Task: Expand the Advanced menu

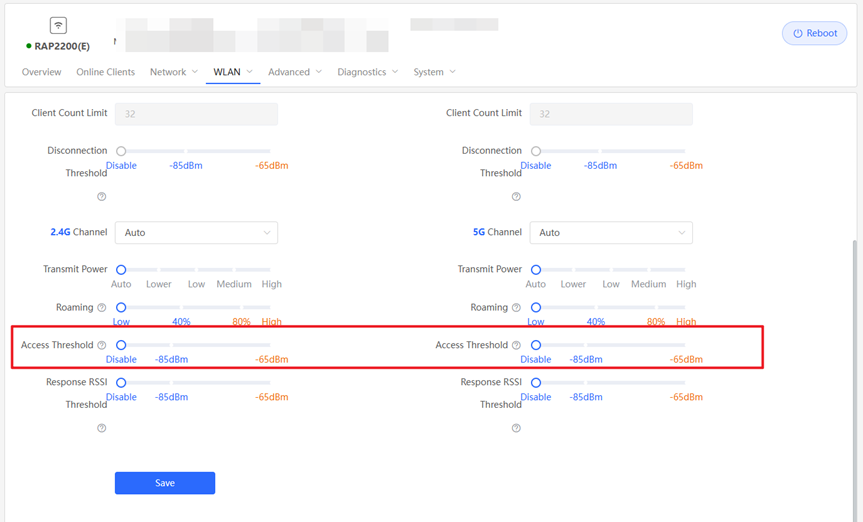Action: point(294,72)
